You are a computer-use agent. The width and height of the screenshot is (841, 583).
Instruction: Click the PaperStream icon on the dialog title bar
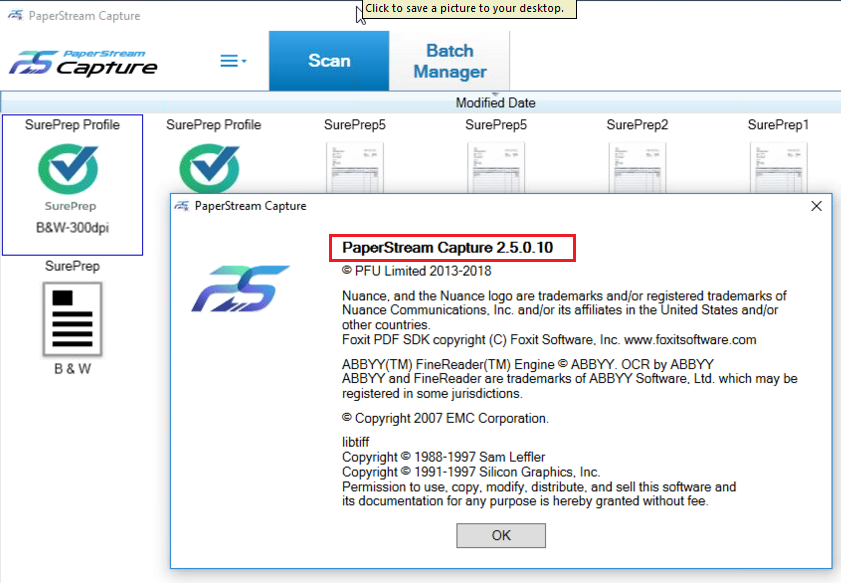[x=183, y=205]
